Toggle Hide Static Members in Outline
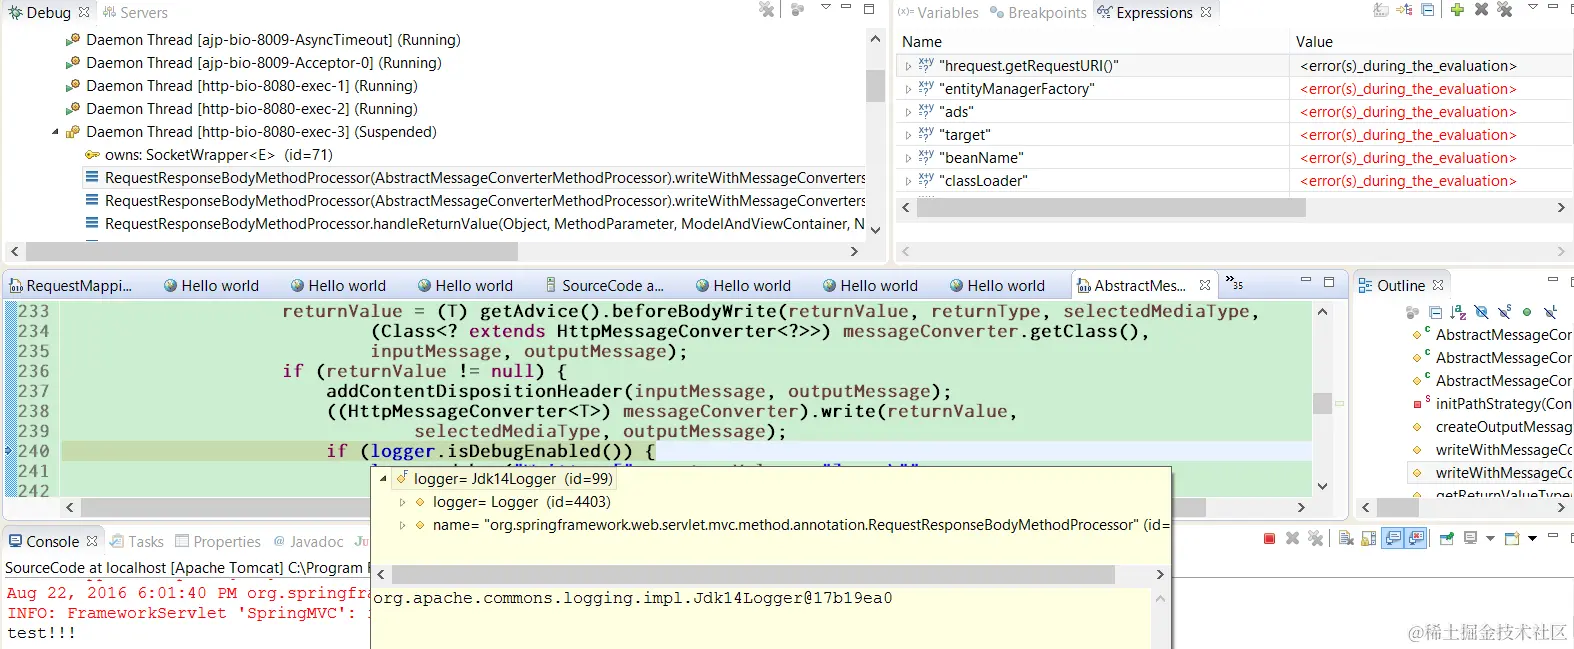Image resolution: width=1574 pixels, height=649 pixels. click(1504, 312)
